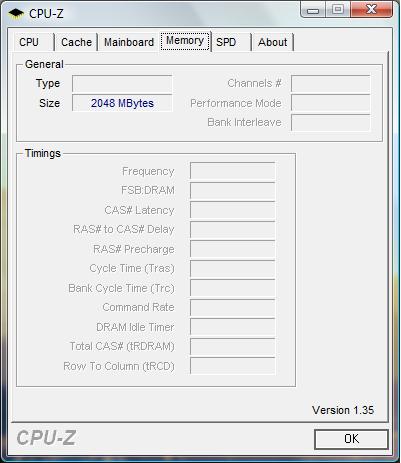Screen dimensions: 401x463
Task: Go to the SPD tab
Action: point(231,42)
